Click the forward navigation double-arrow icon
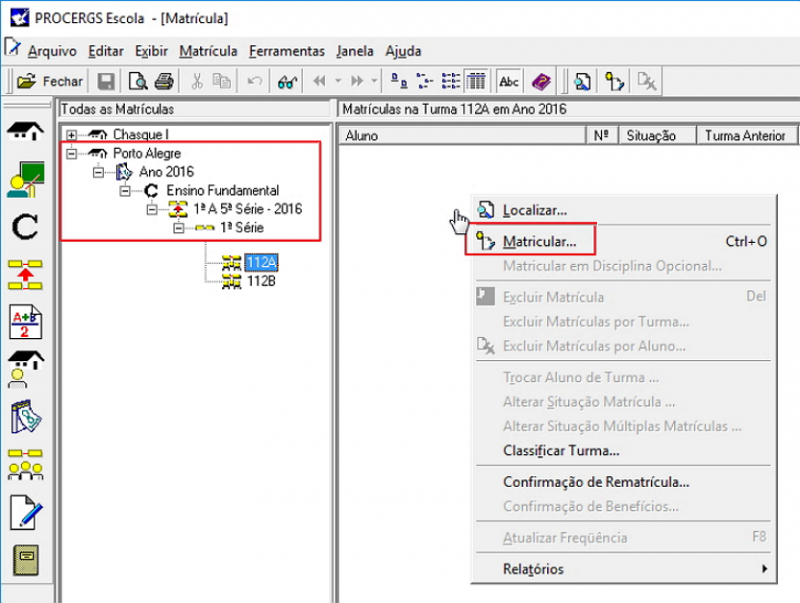Viewport: 800px width, 603px height. coord(357,81)
